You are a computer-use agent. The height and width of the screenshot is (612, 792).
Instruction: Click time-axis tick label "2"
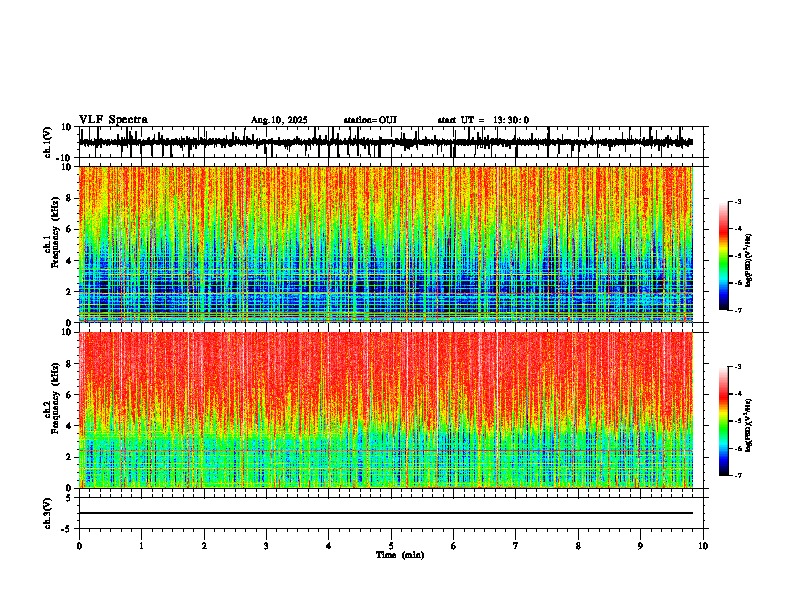click(x=204, y=546)
